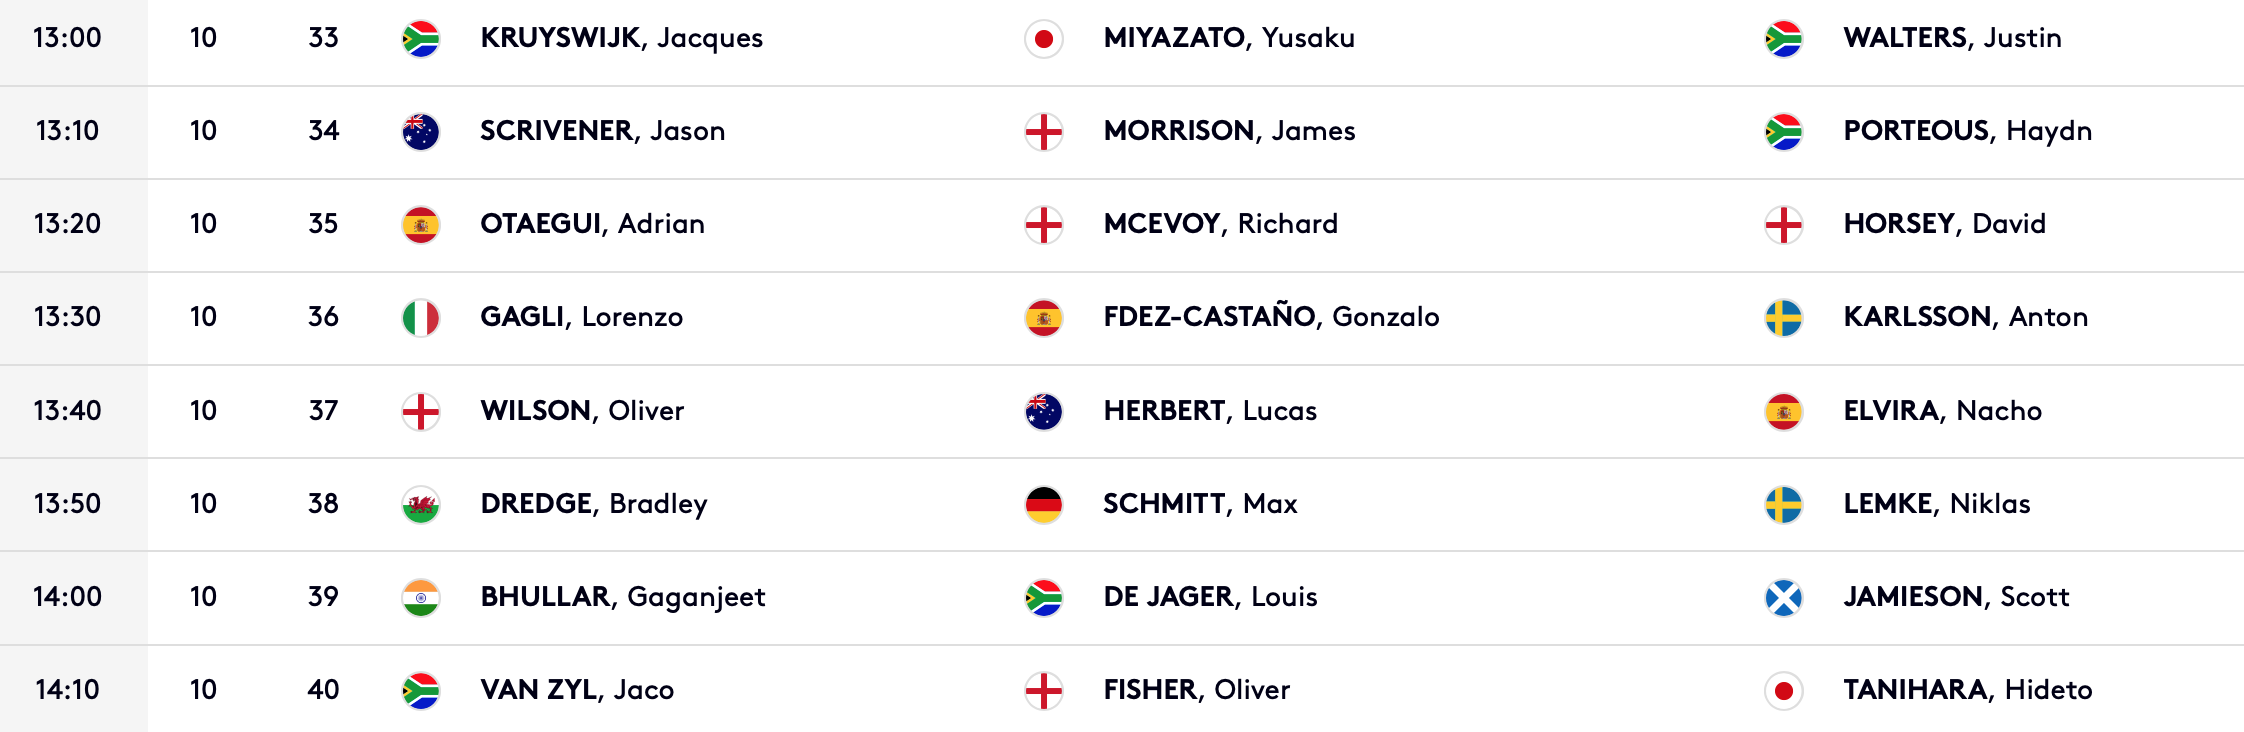Screen dimensions: 2244x732
Task: Open player OTAEGUI, Adrian
Action: point(592,224)
